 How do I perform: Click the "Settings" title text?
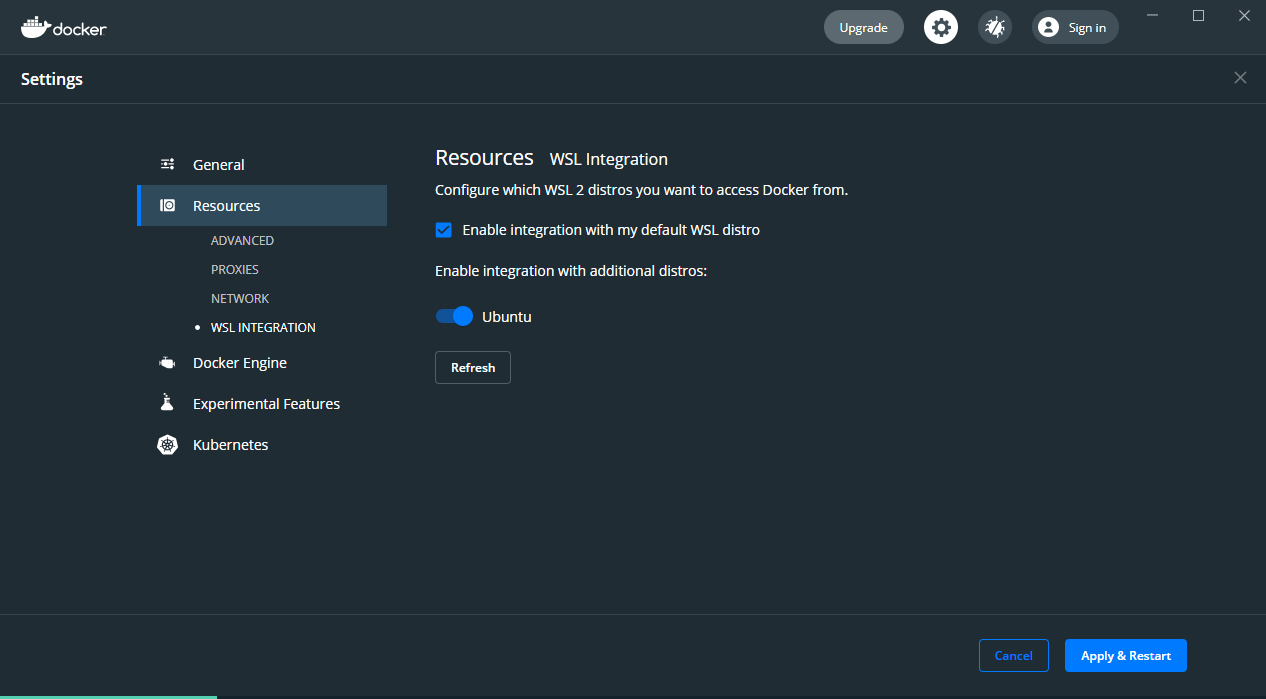(52, 79)
